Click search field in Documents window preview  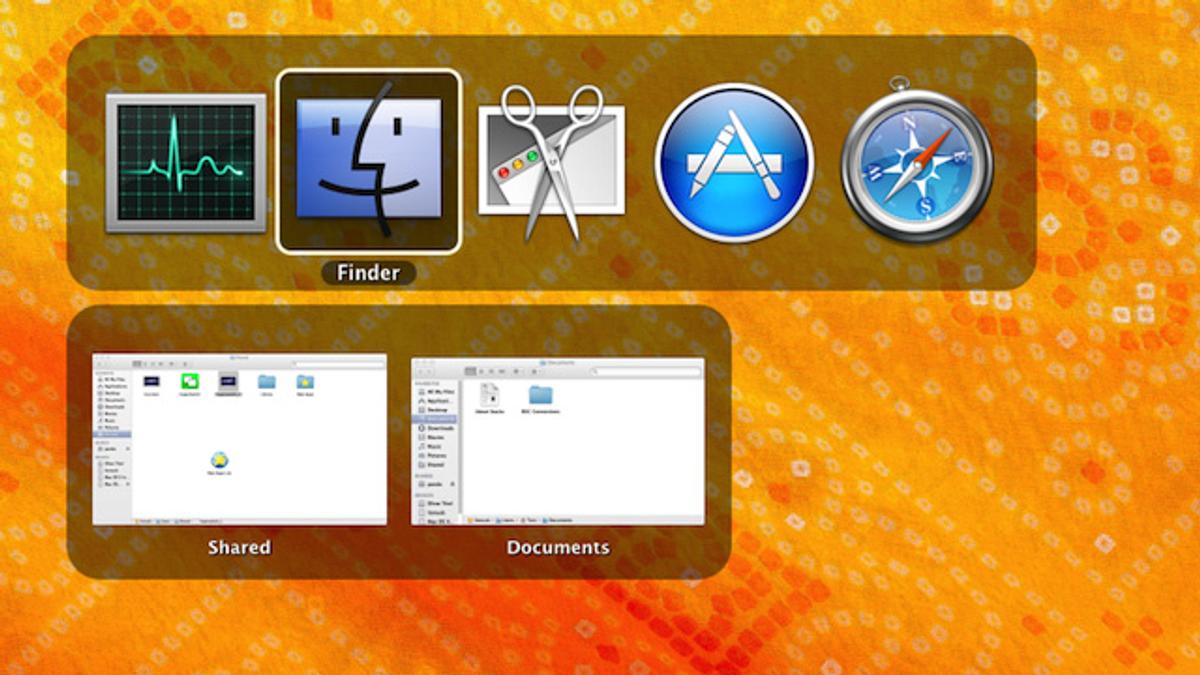(x=645, y=371)
